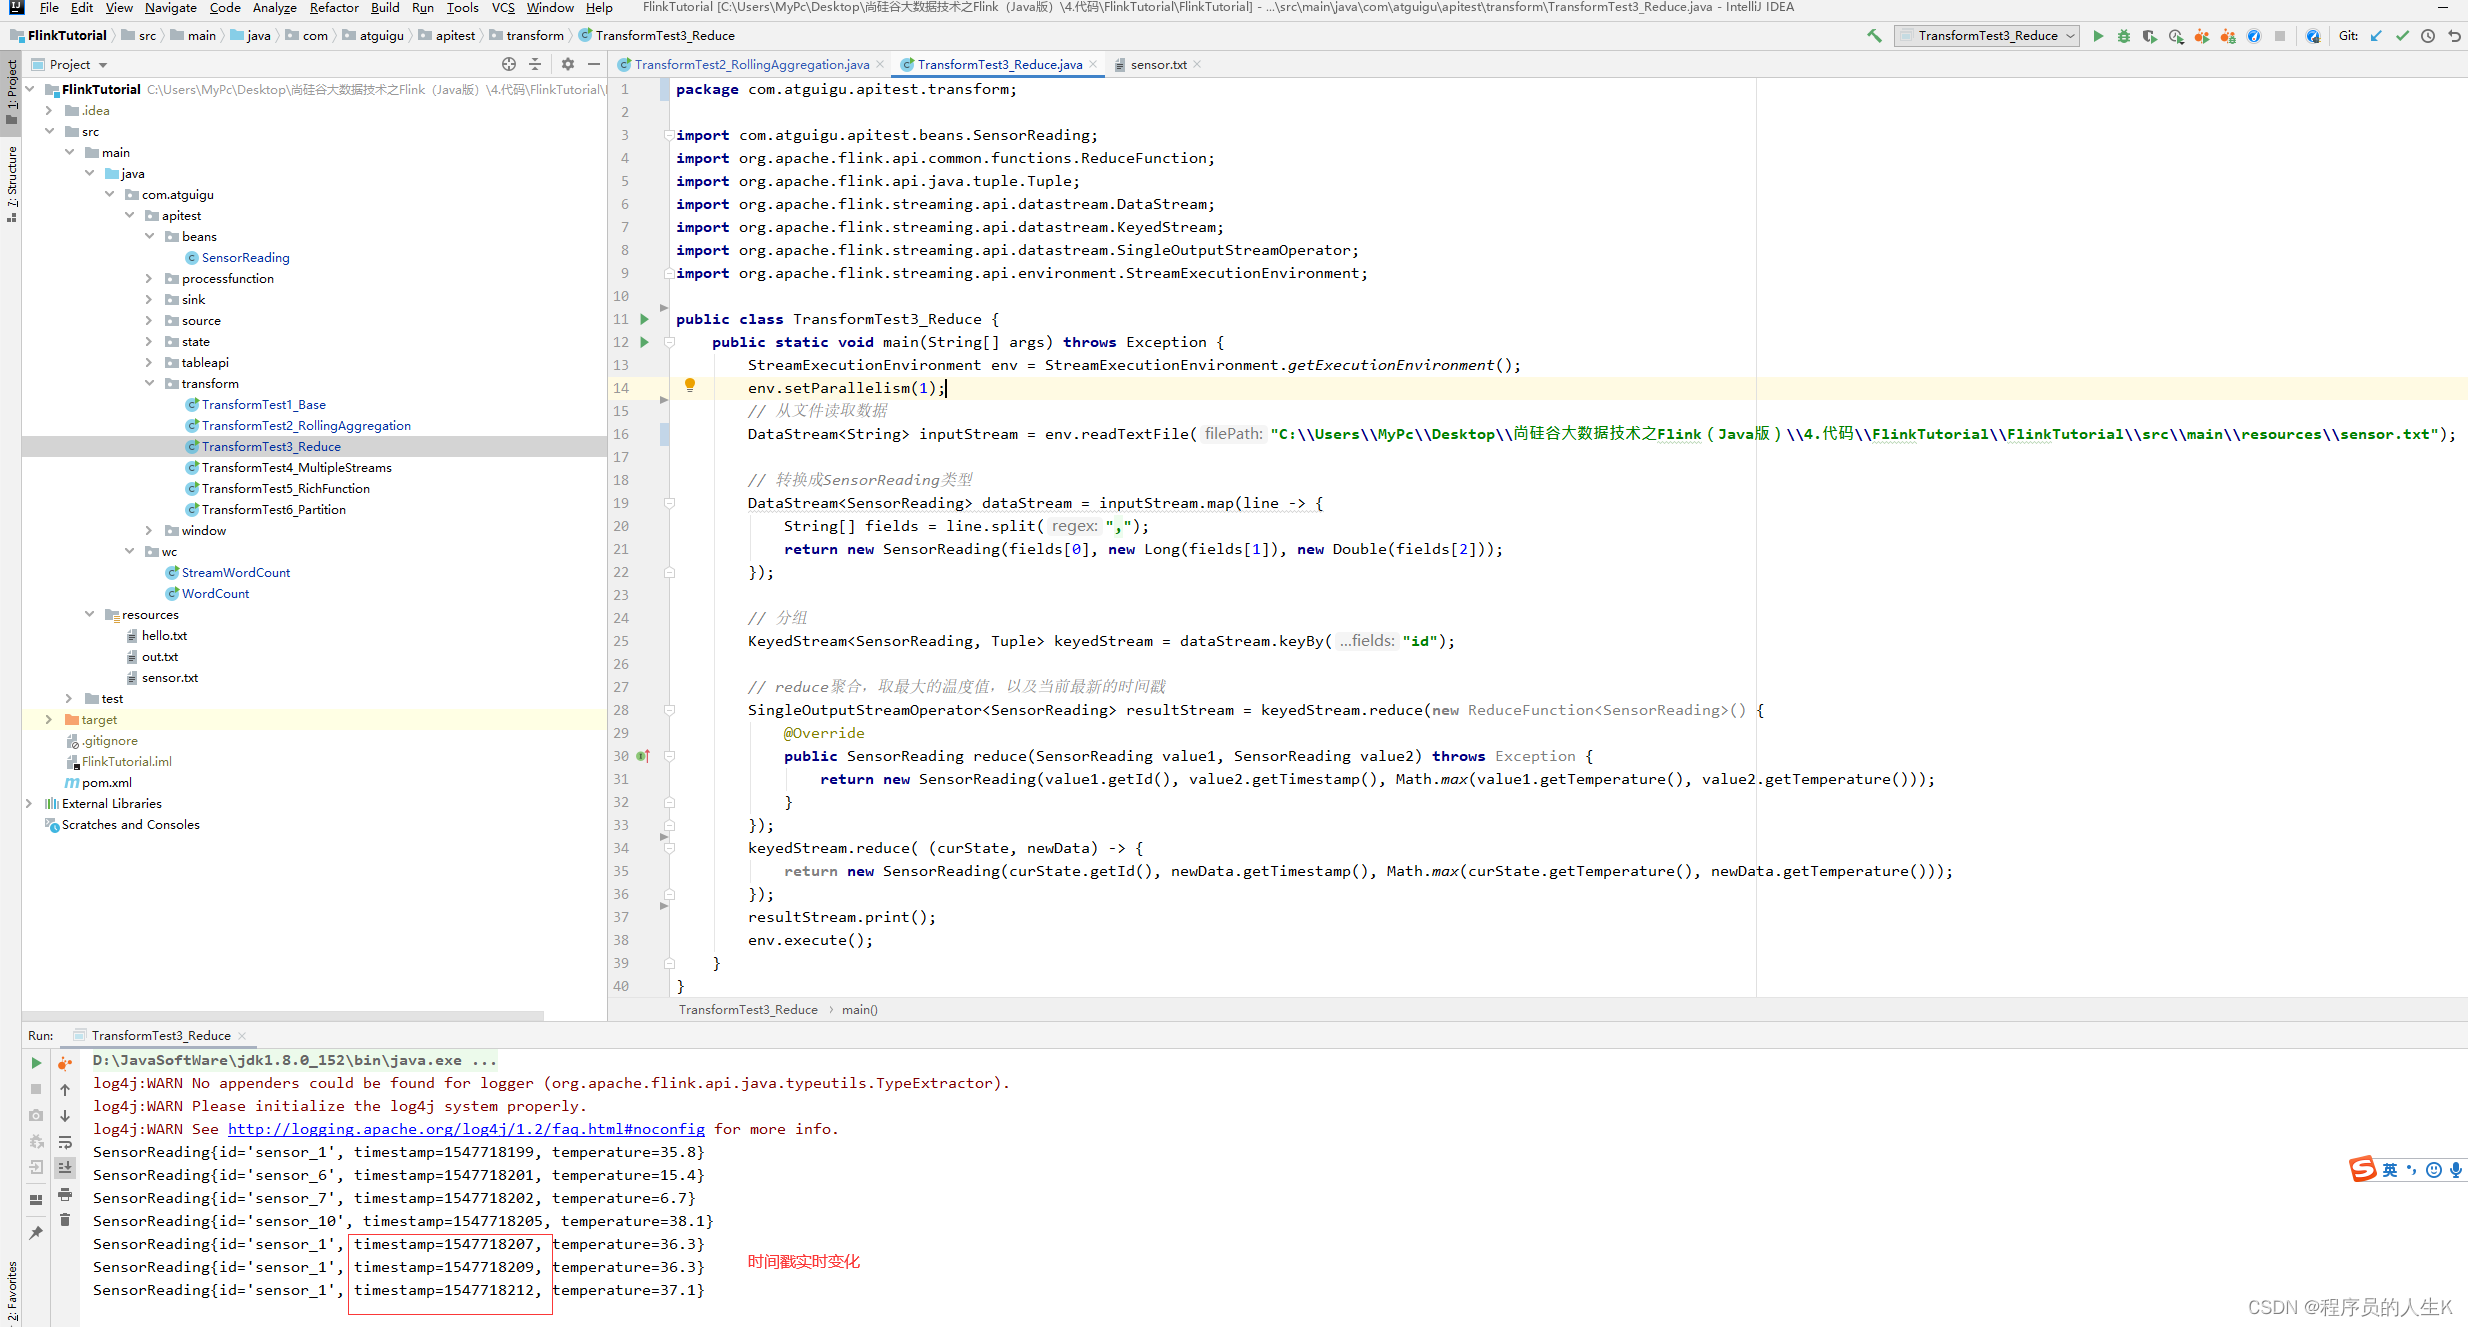
Task: Expand the target folder in project tree
Action: pos(49,720)
